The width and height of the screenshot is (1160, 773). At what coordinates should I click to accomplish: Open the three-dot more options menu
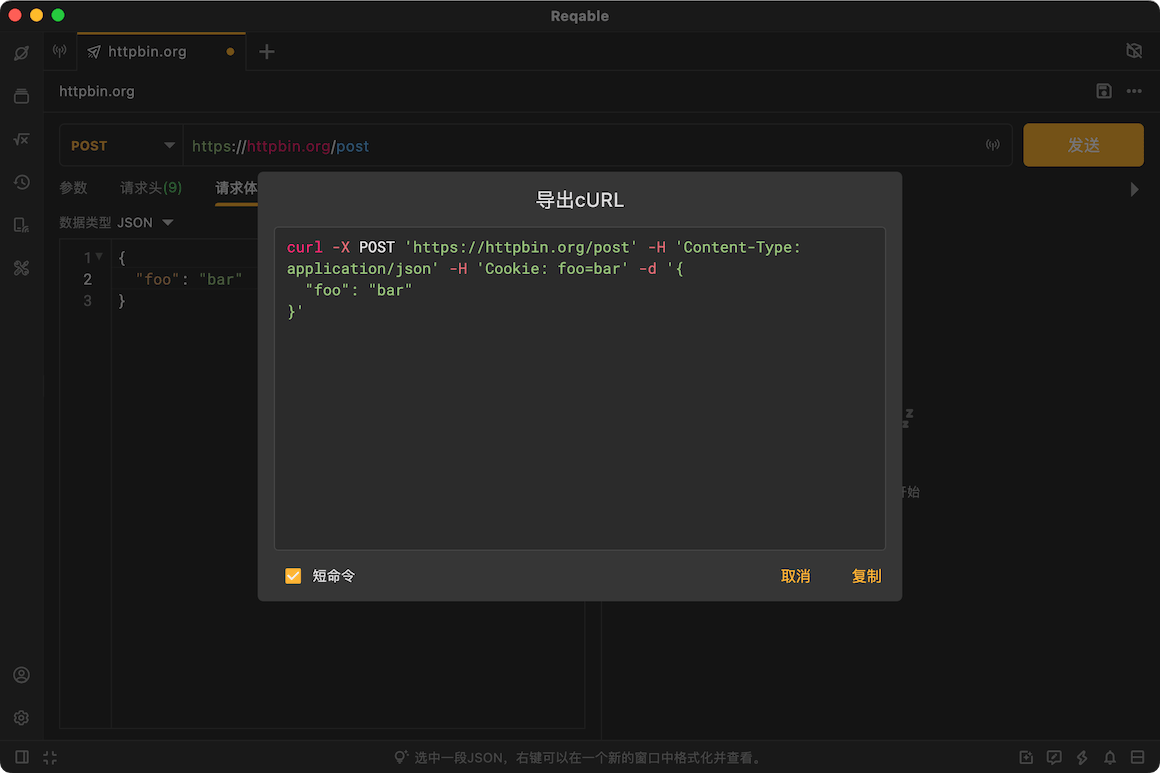pyautogui.click(x=1134, y=91)
